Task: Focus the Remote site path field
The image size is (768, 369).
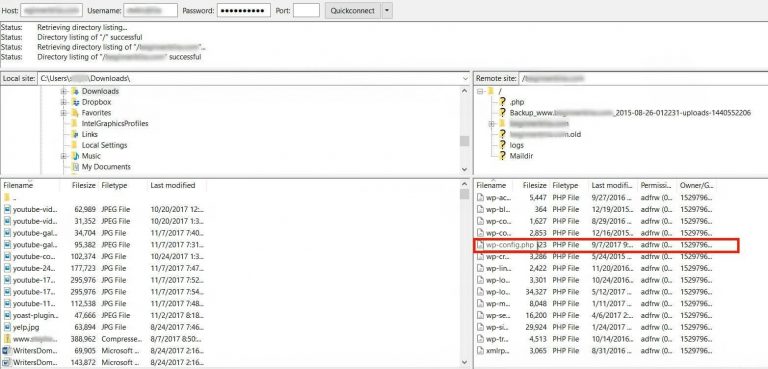Action: tap(642, 78)
